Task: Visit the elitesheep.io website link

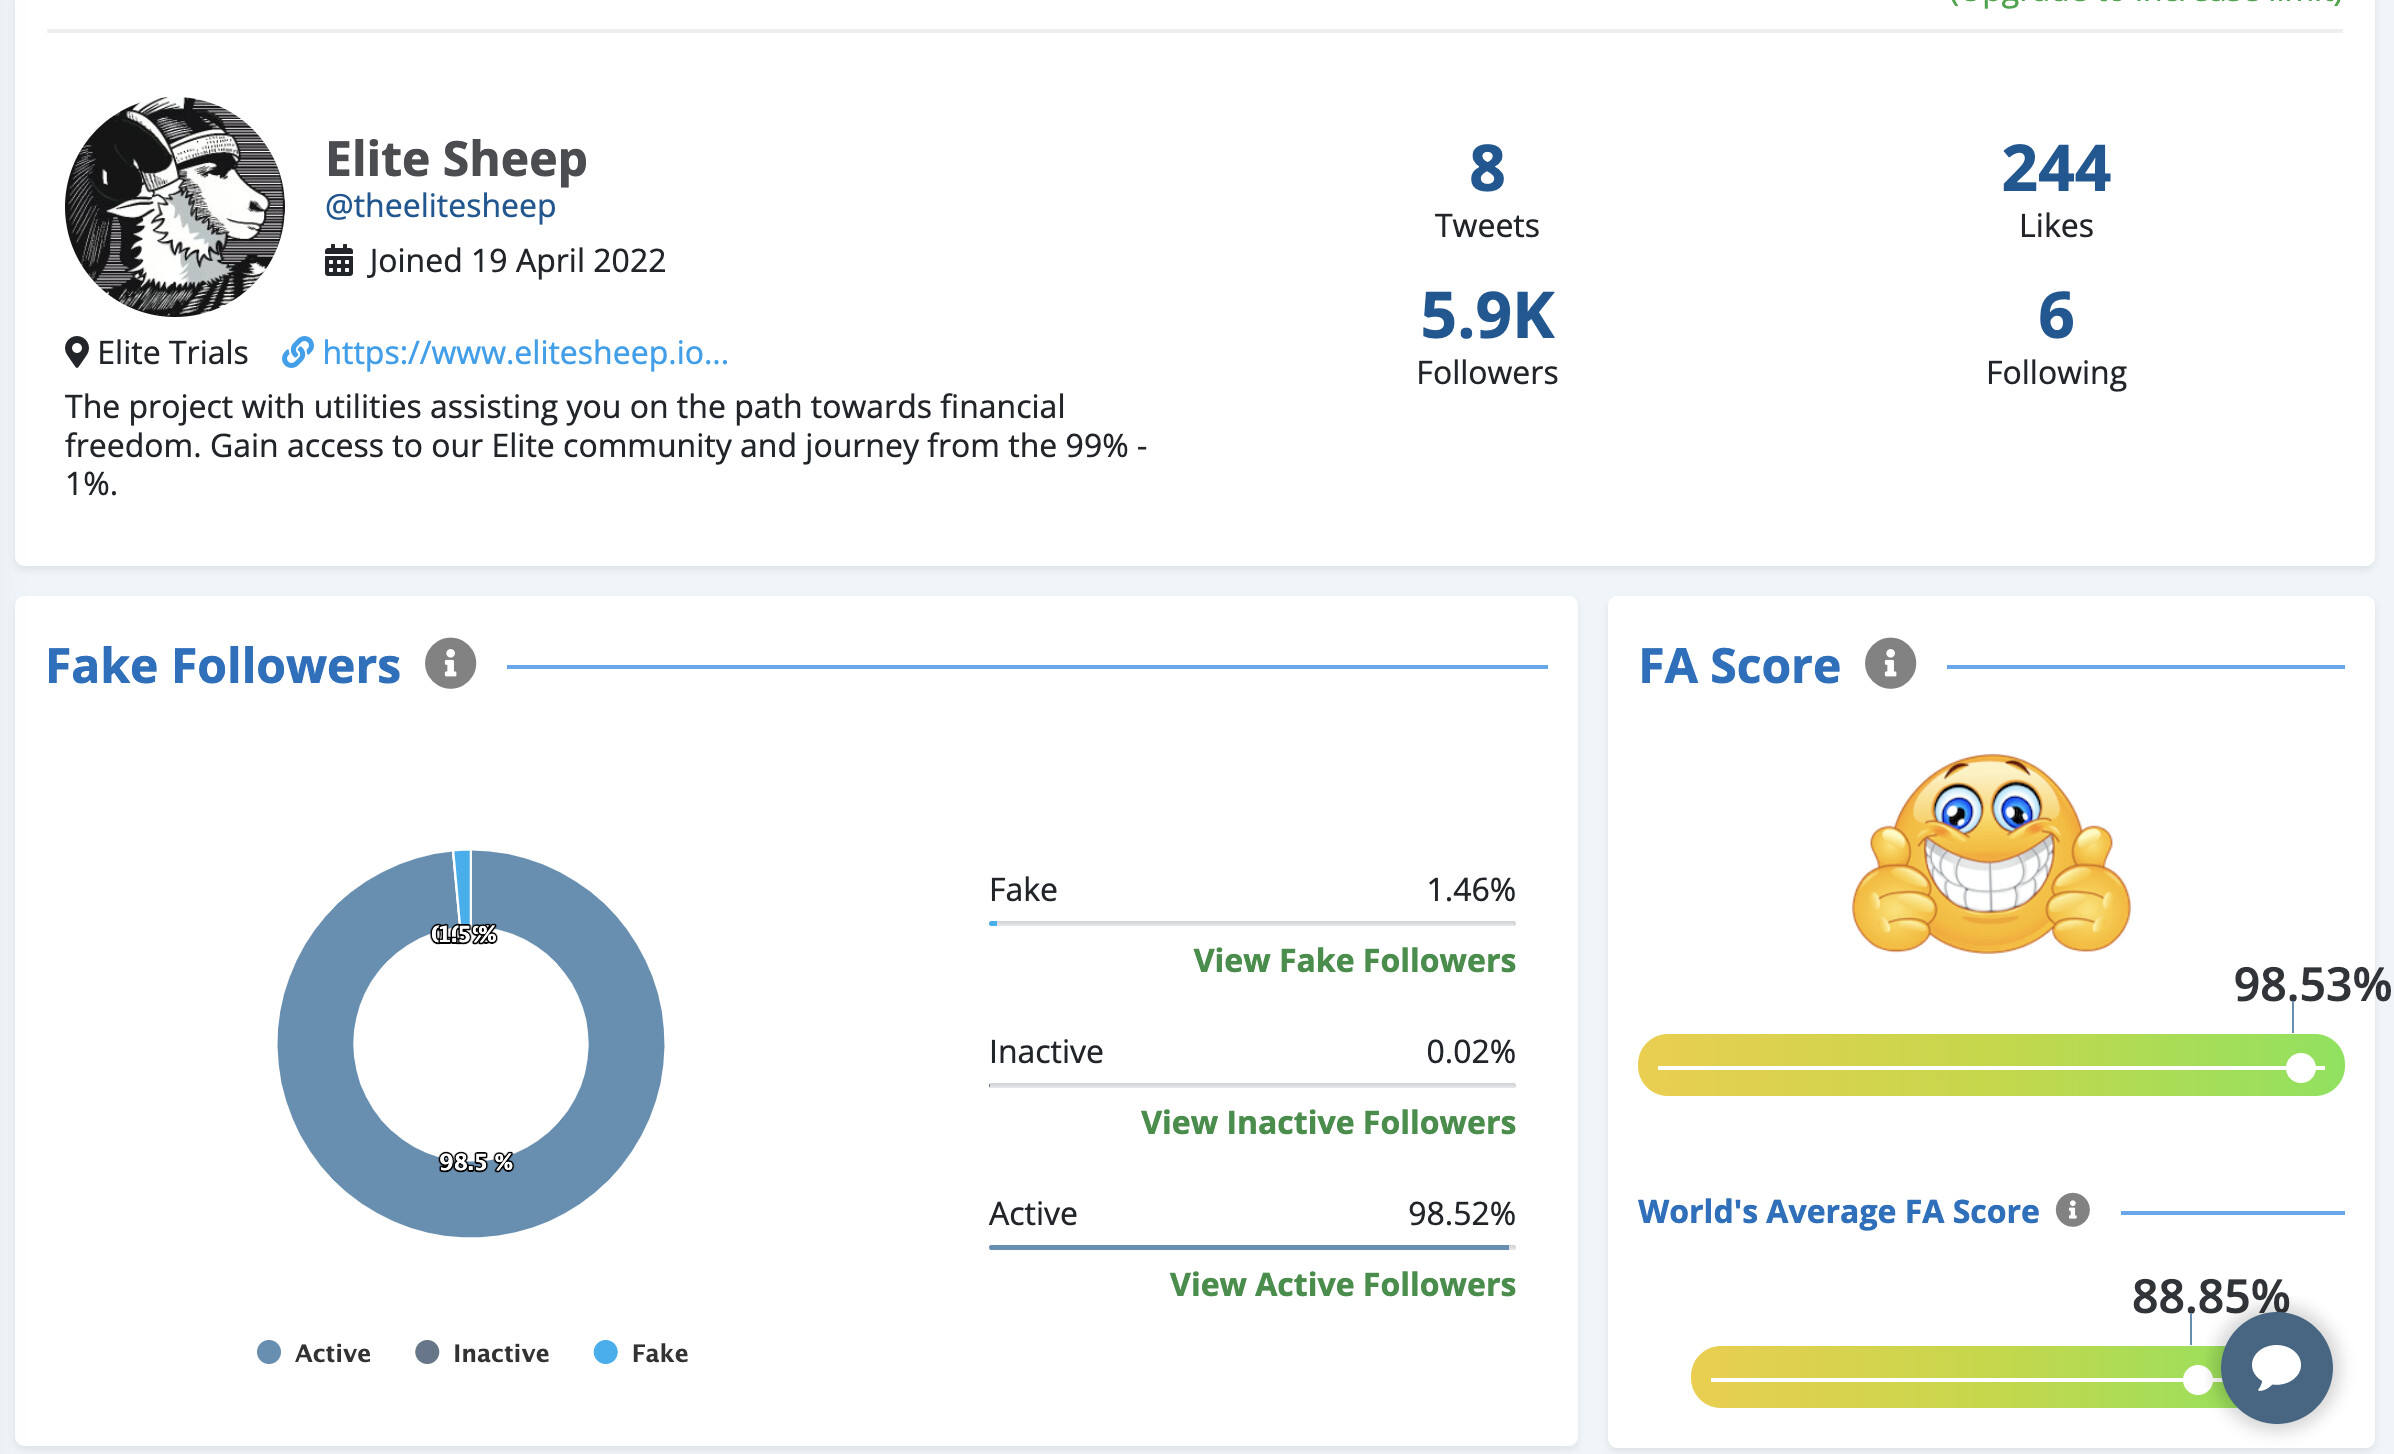Action: click(x=525, y=353)
